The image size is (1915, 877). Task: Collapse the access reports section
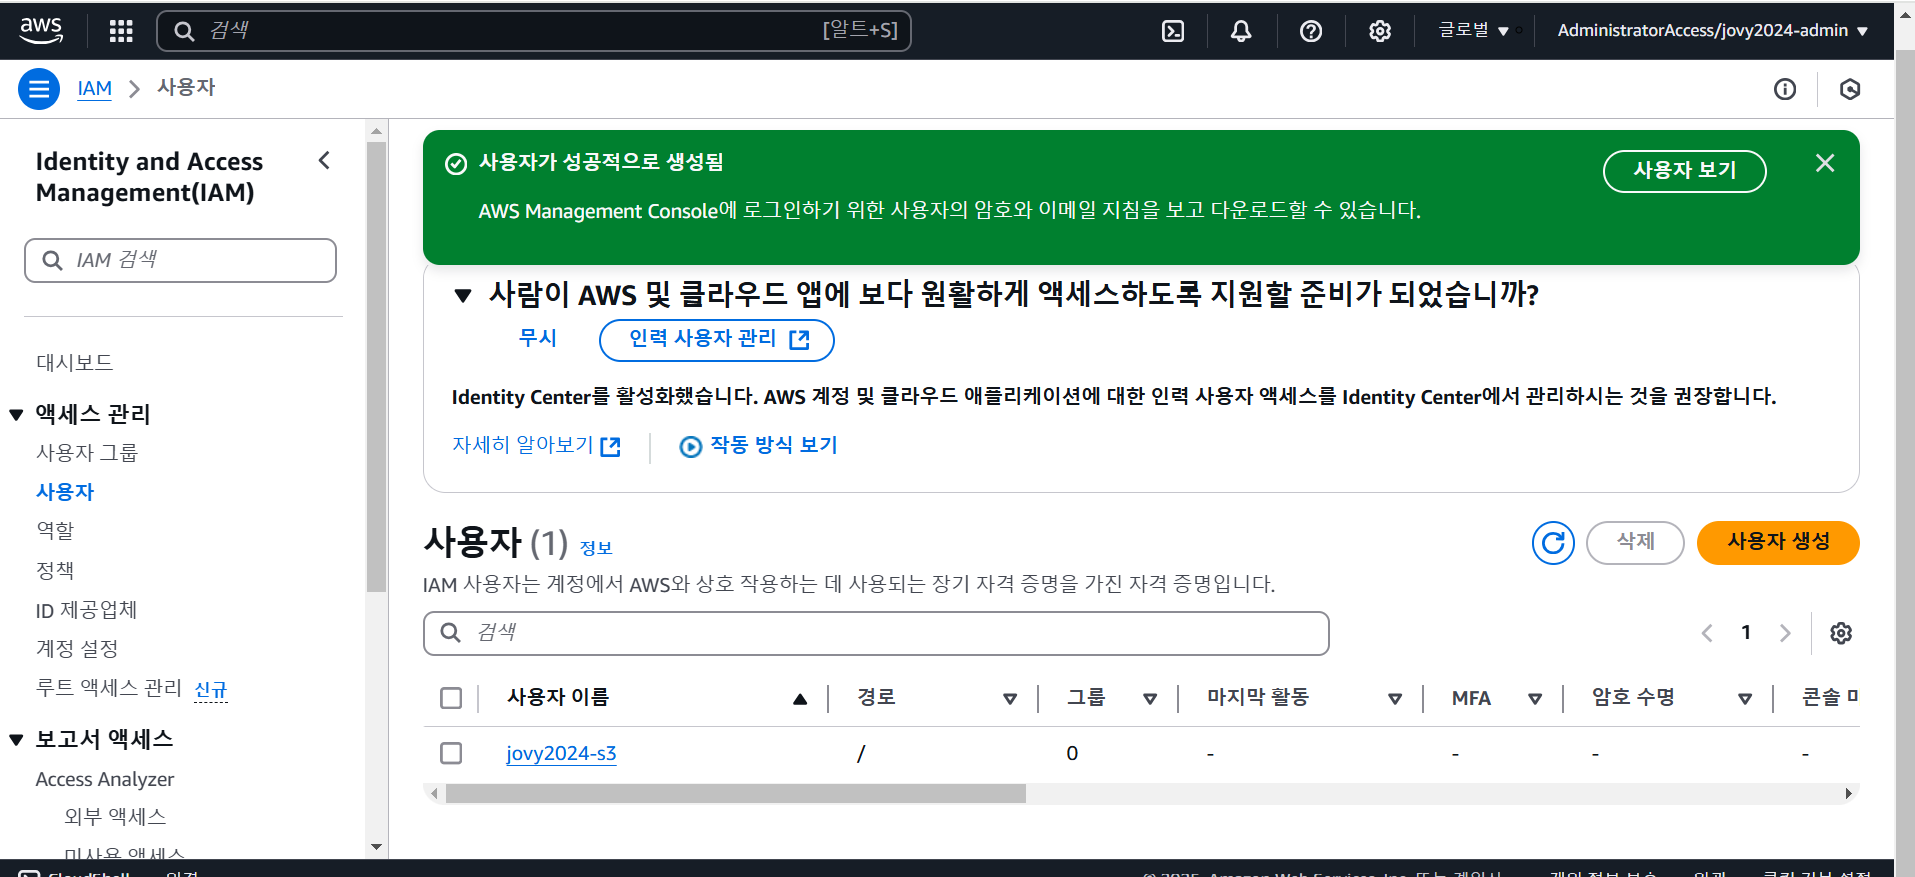[x=16, y=740]
